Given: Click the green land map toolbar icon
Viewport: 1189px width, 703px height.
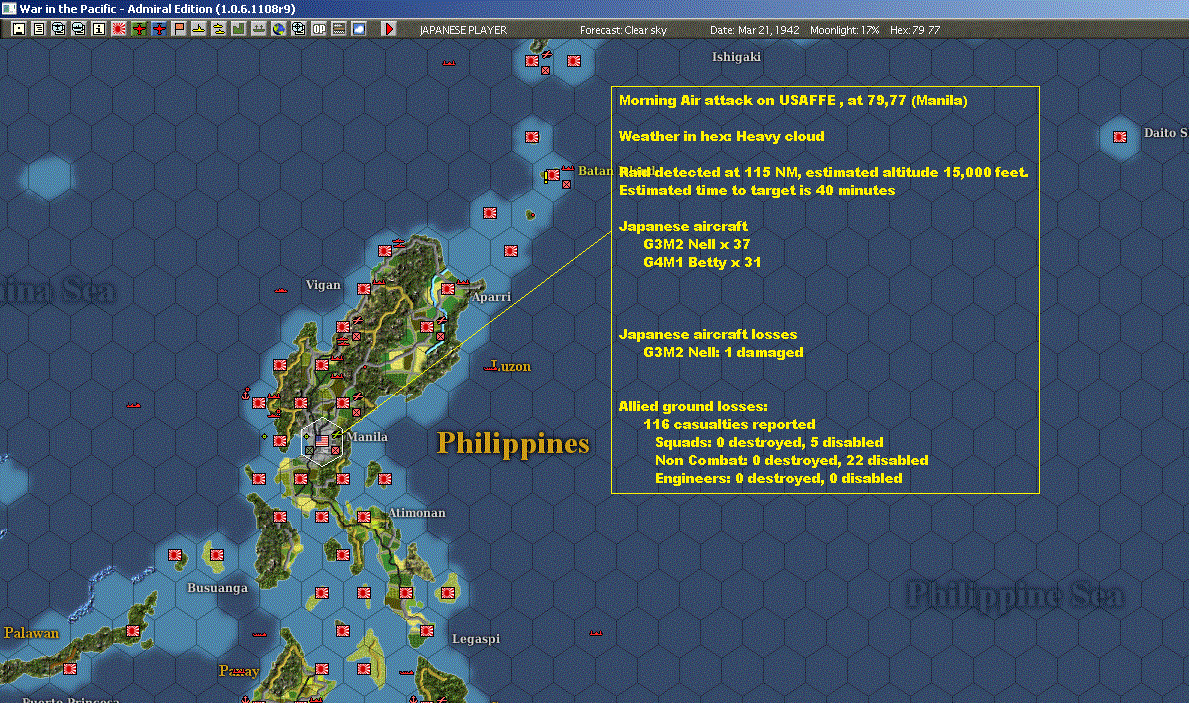Looking at the screenshot, I should click(x=239, y=29).
